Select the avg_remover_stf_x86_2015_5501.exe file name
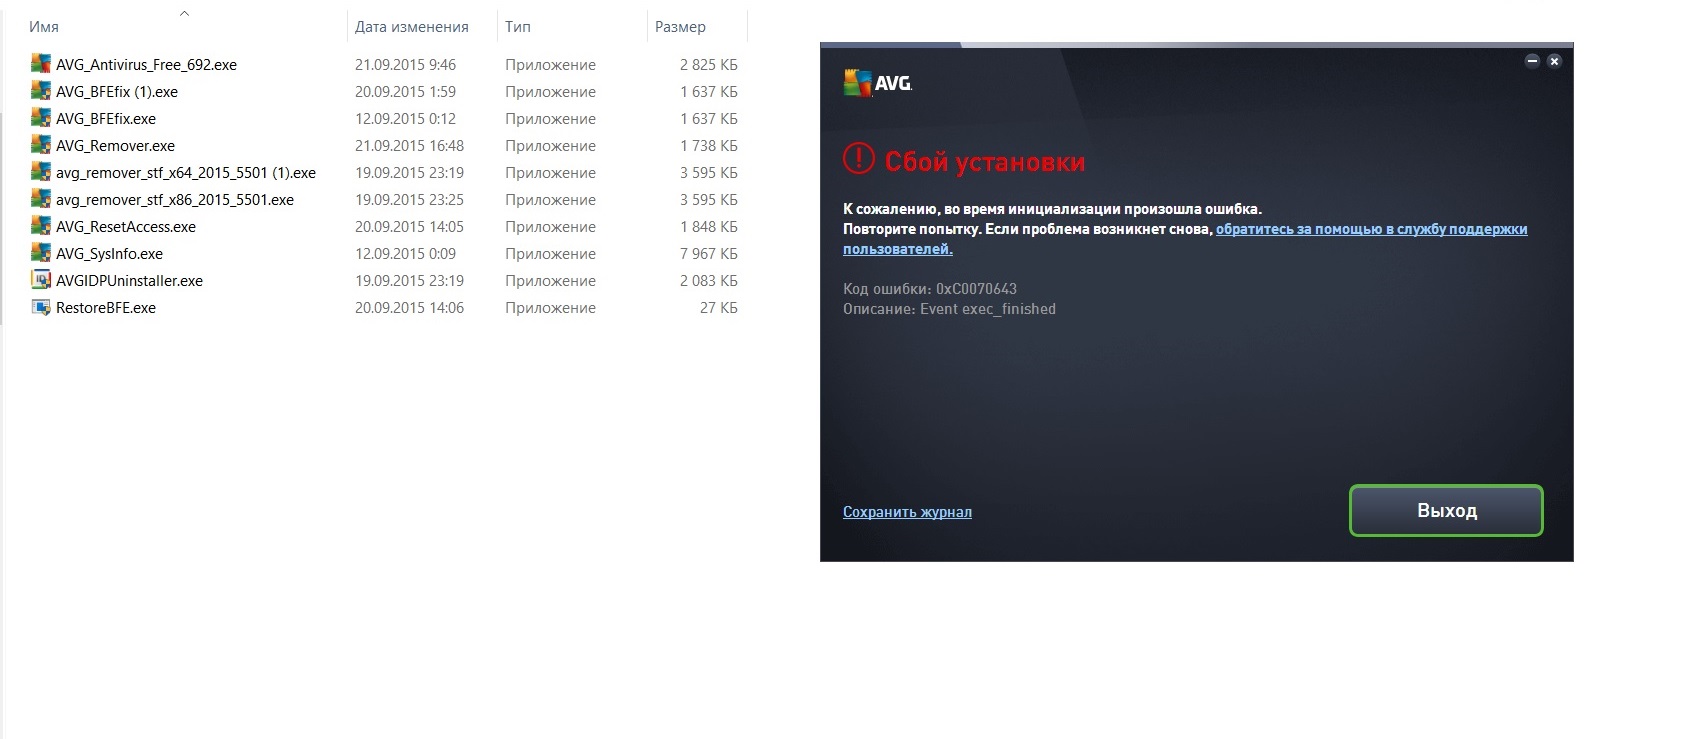 coord(175,200)
